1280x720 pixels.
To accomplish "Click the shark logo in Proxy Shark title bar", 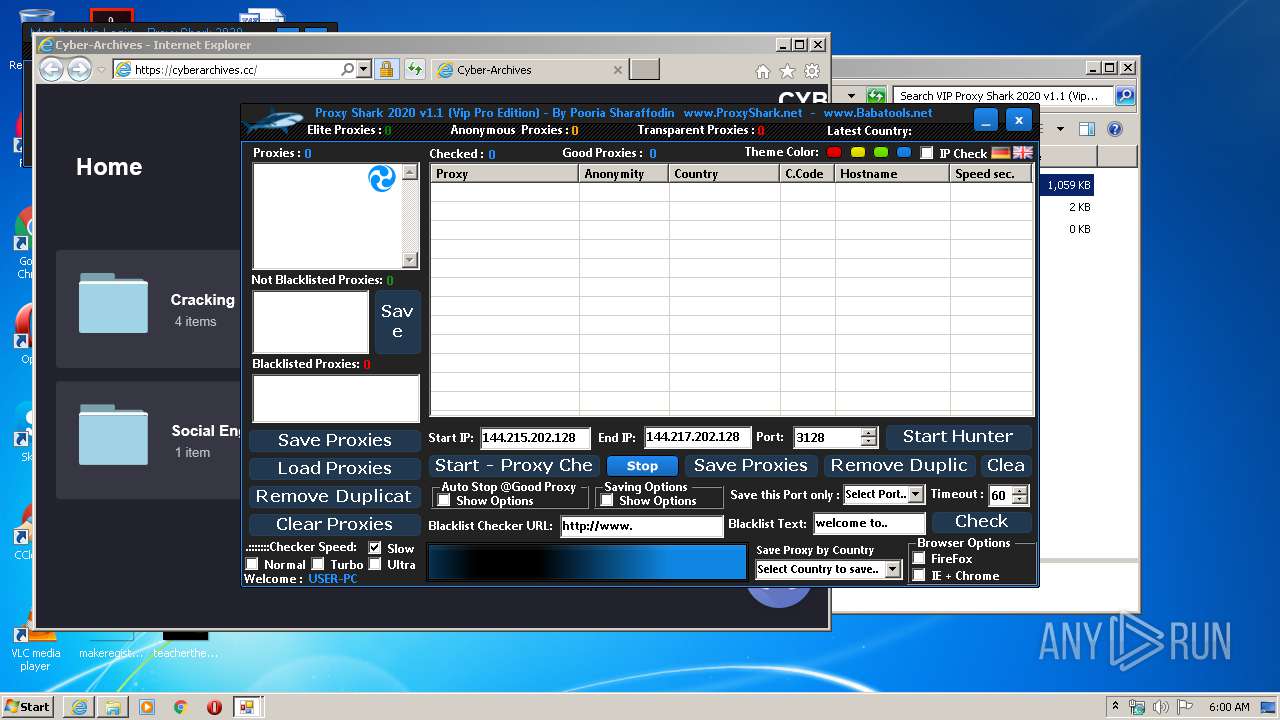I will [x=272, y=121].
